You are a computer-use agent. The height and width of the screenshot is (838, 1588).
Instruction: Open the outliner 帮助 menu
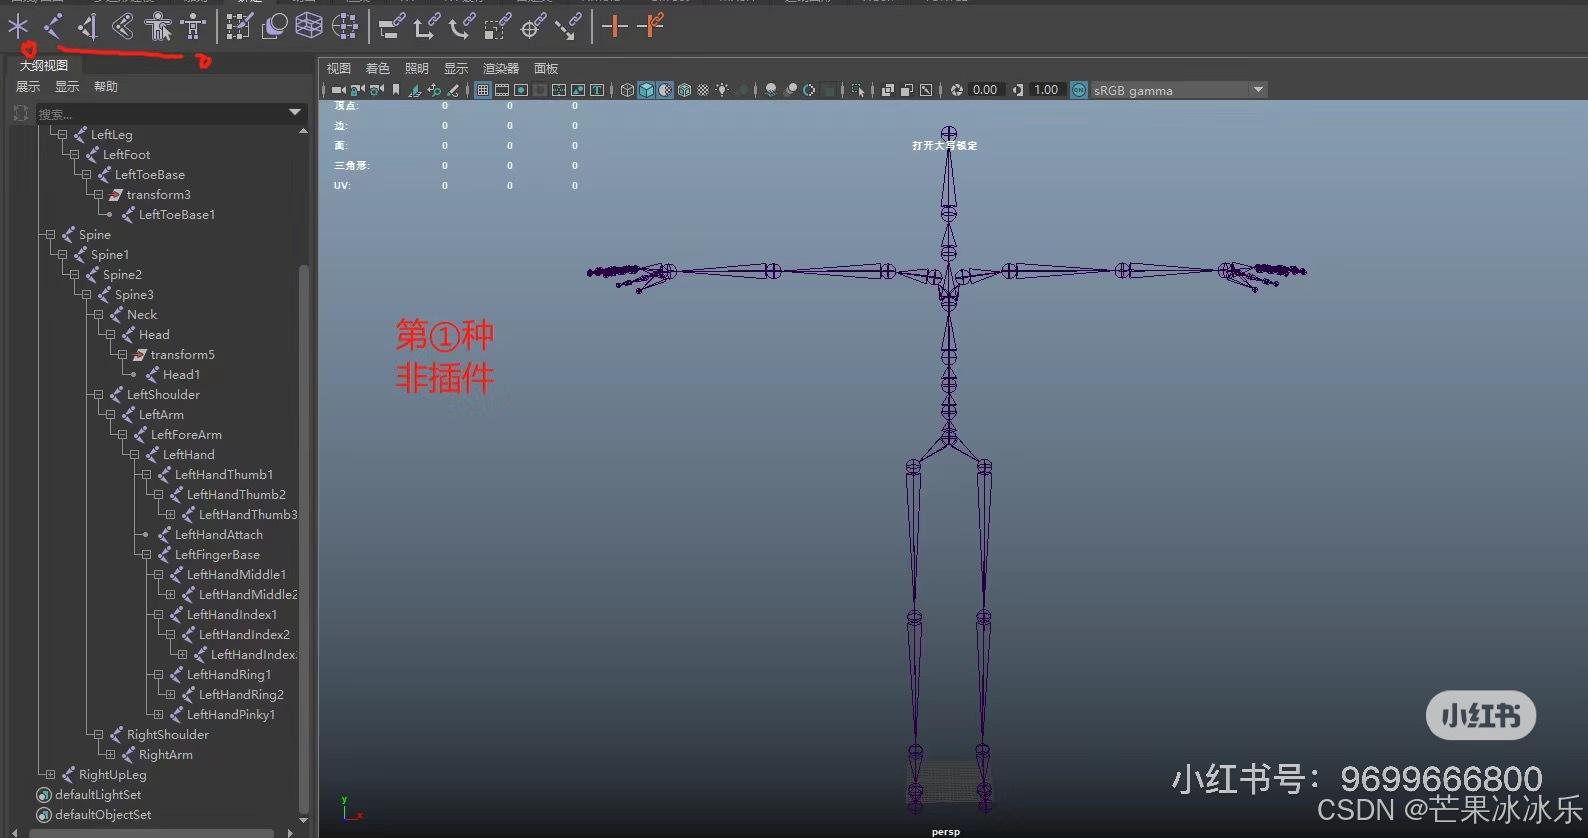coord(106,87)
